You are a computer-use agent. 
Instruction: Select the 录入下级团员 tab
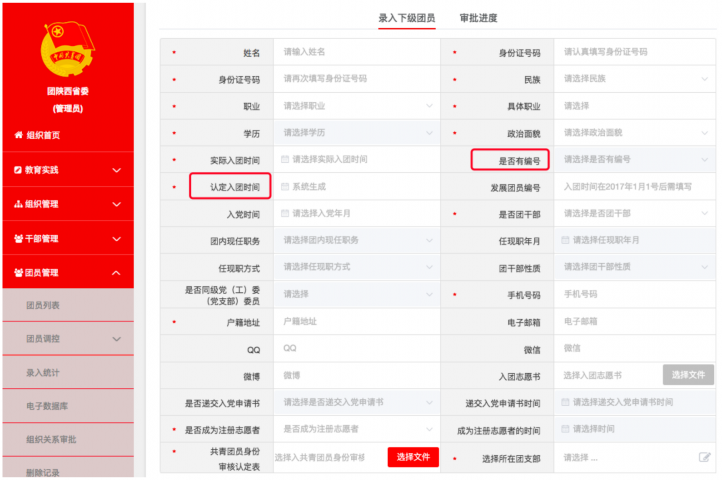point(406,18)
